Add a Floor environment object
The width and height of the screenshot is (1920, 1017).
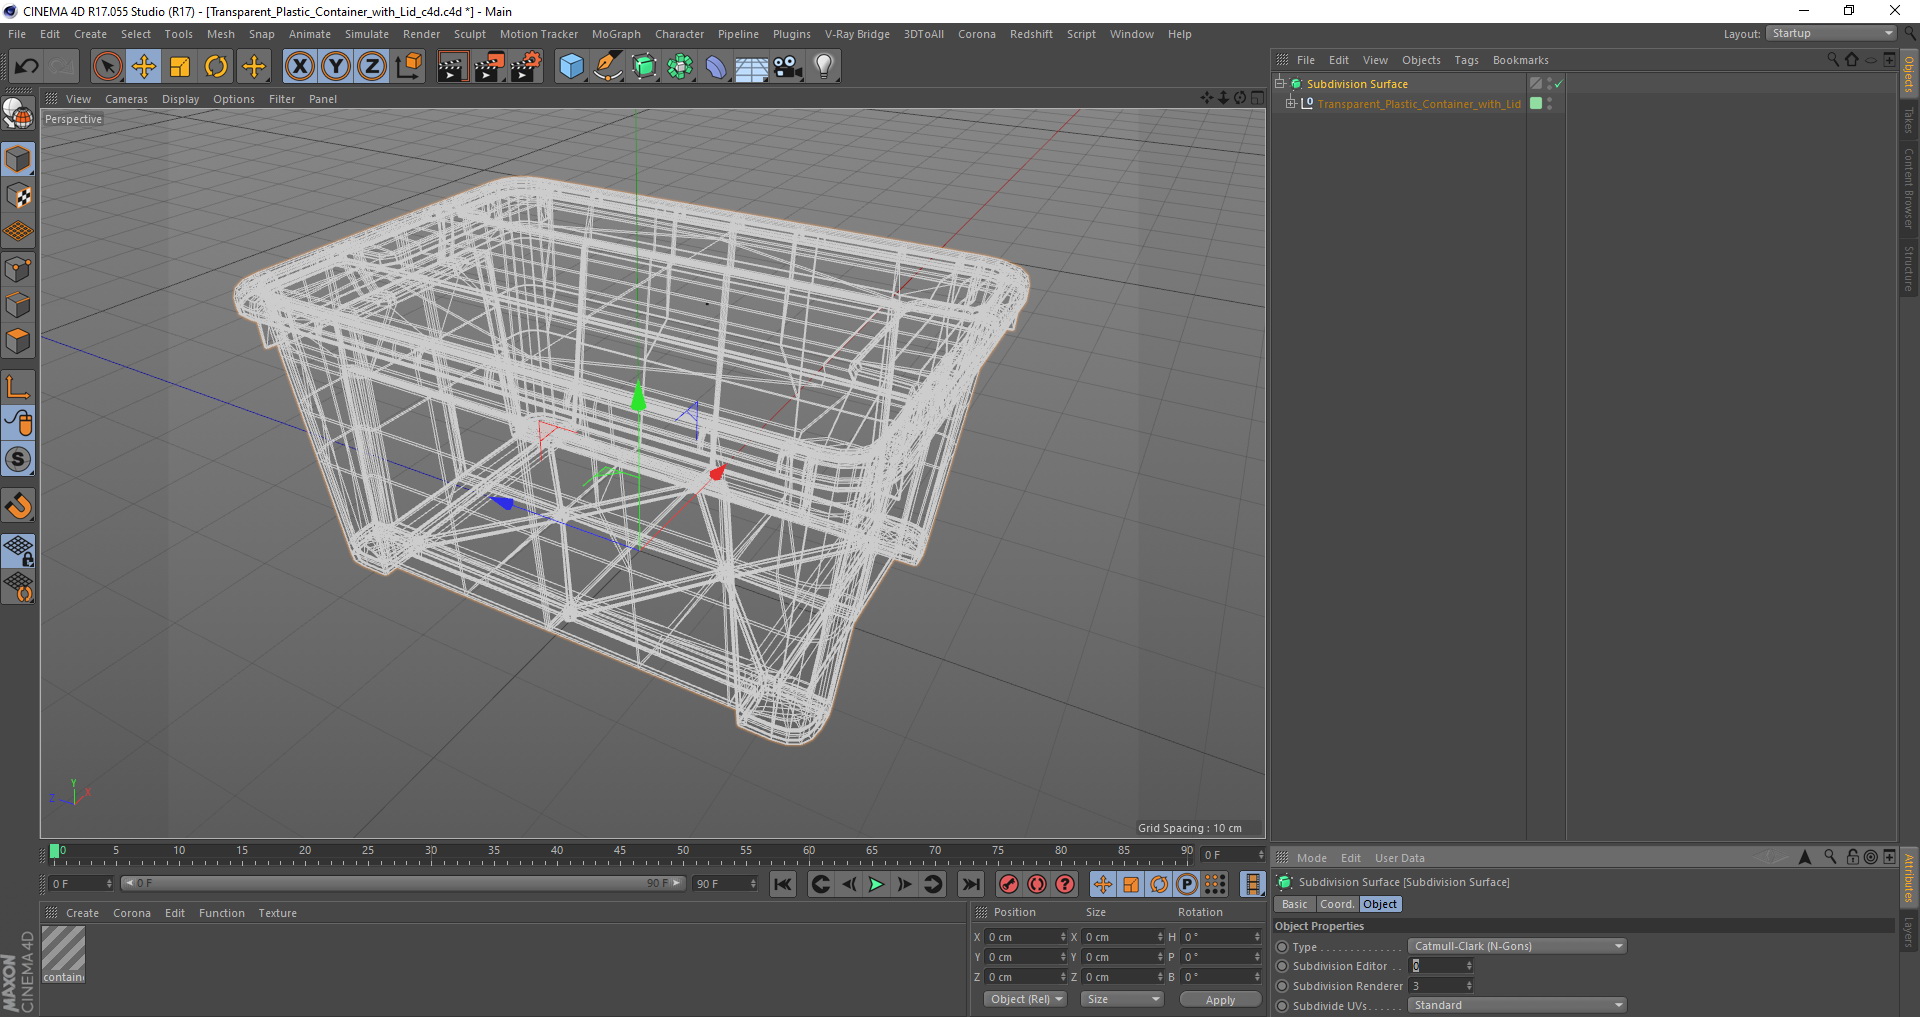click(x=751, y=67)
